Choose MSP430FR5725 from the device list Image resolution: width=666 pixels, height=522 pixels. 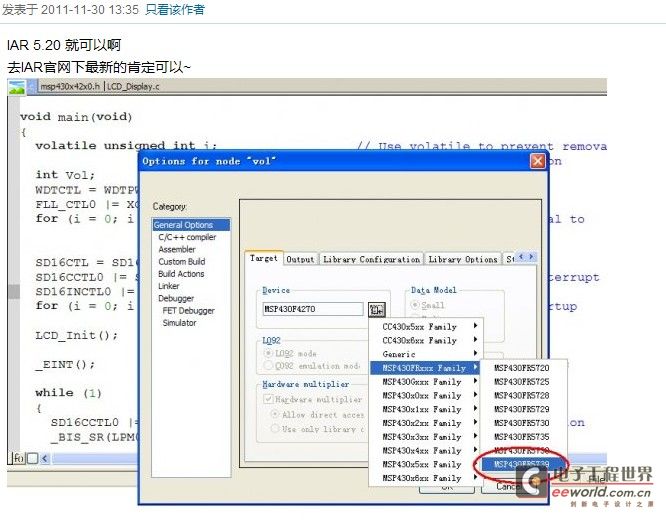pos(524,381)
